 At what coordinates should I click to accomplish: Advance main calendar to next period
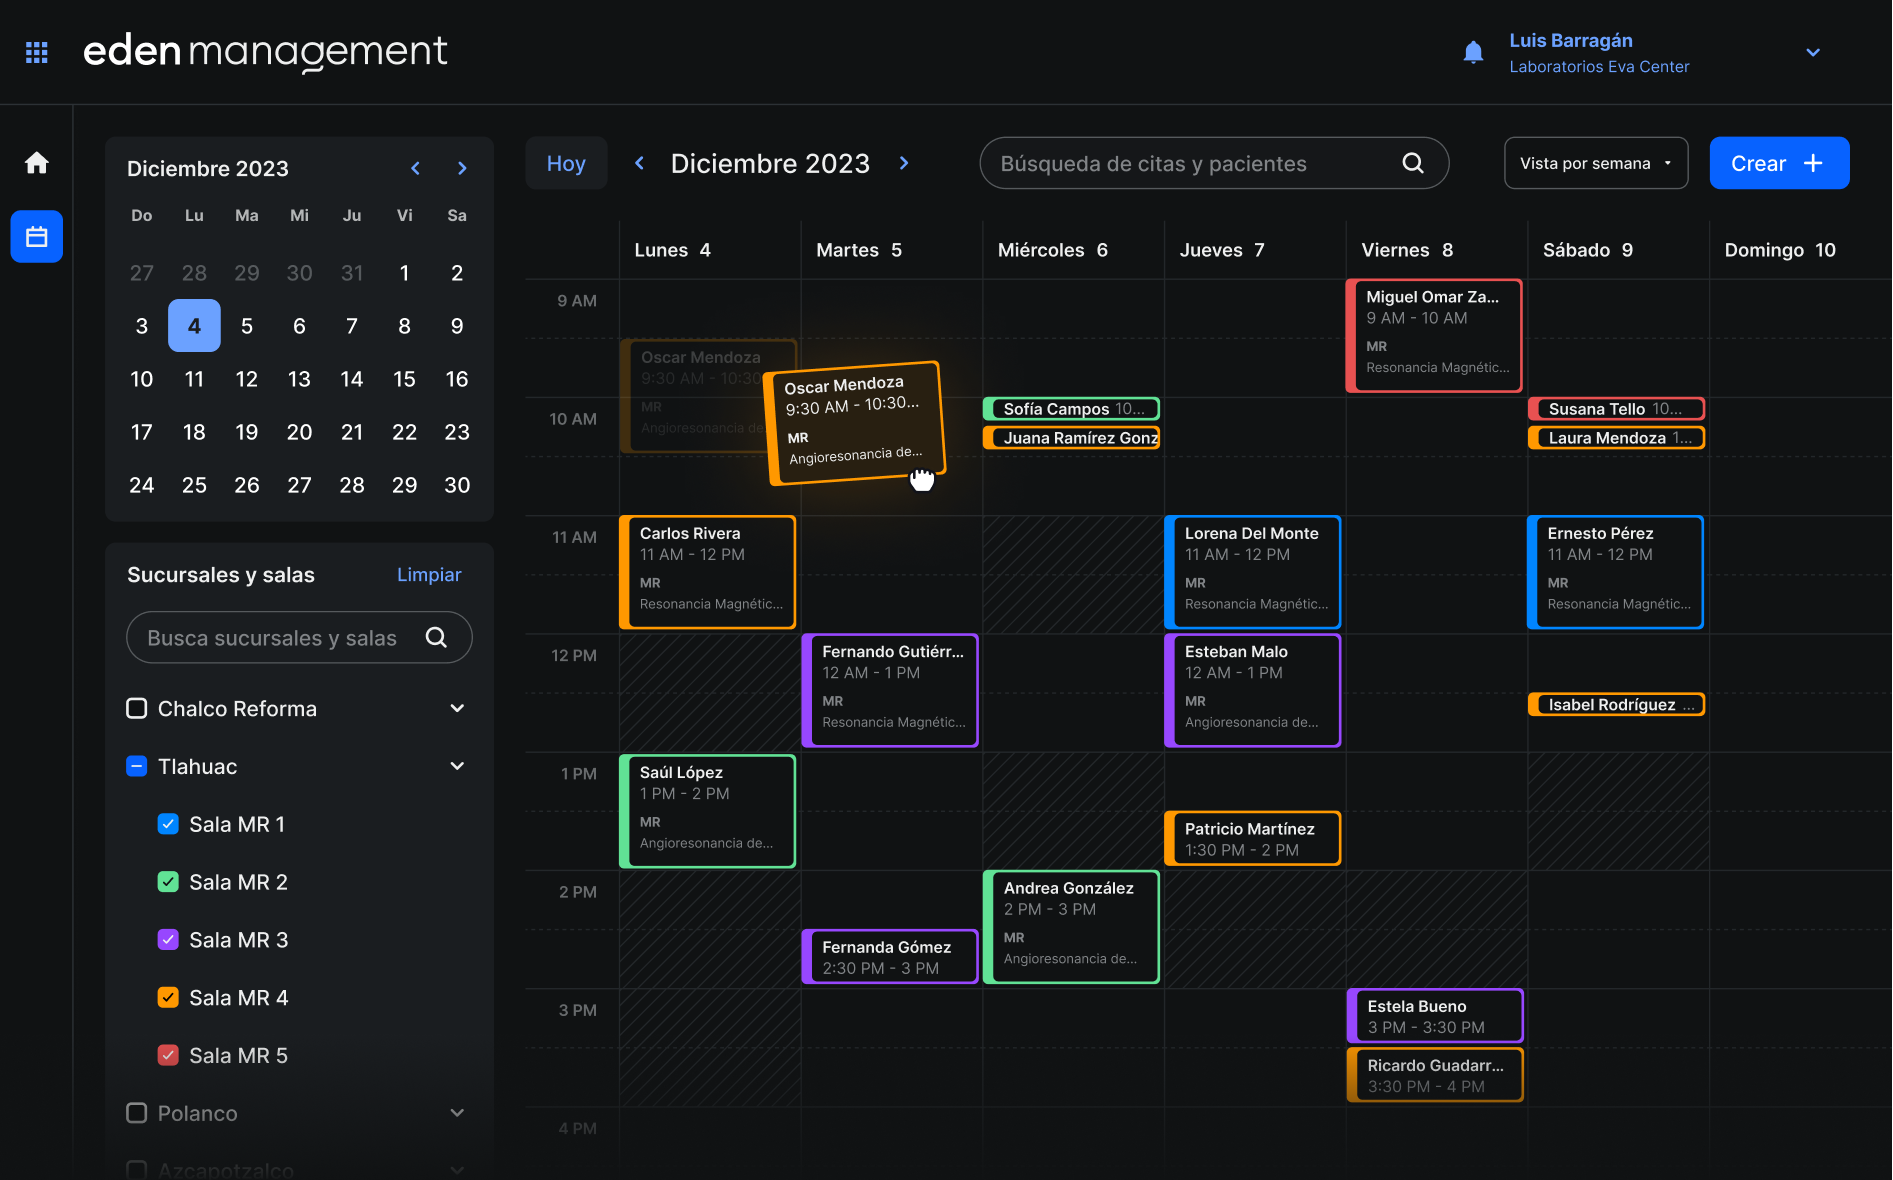click(904, 163)
